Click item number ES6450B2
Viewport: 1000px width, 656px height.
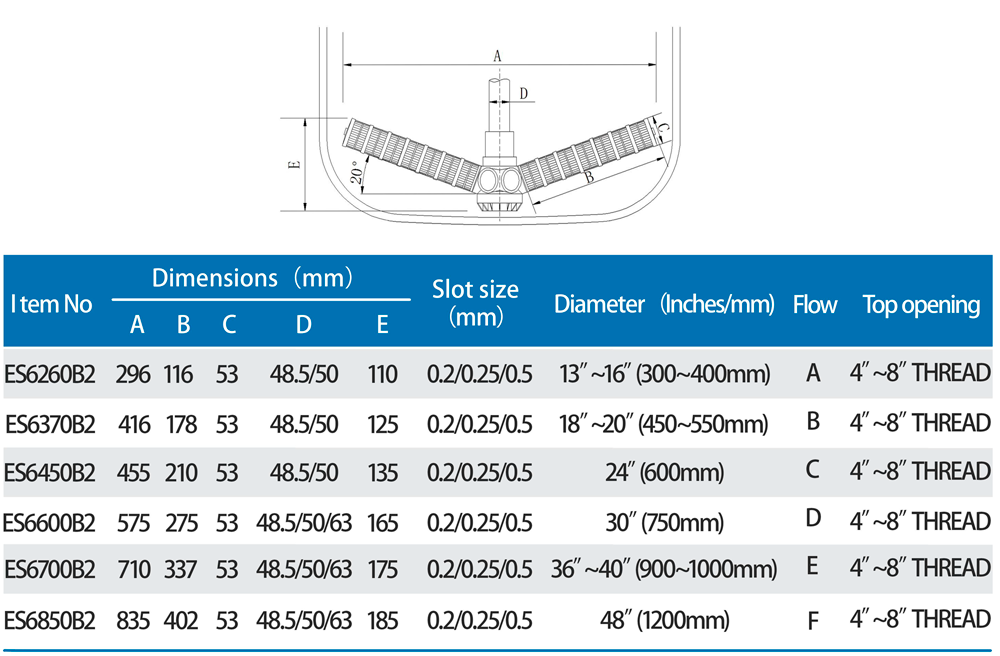point(50,473)
